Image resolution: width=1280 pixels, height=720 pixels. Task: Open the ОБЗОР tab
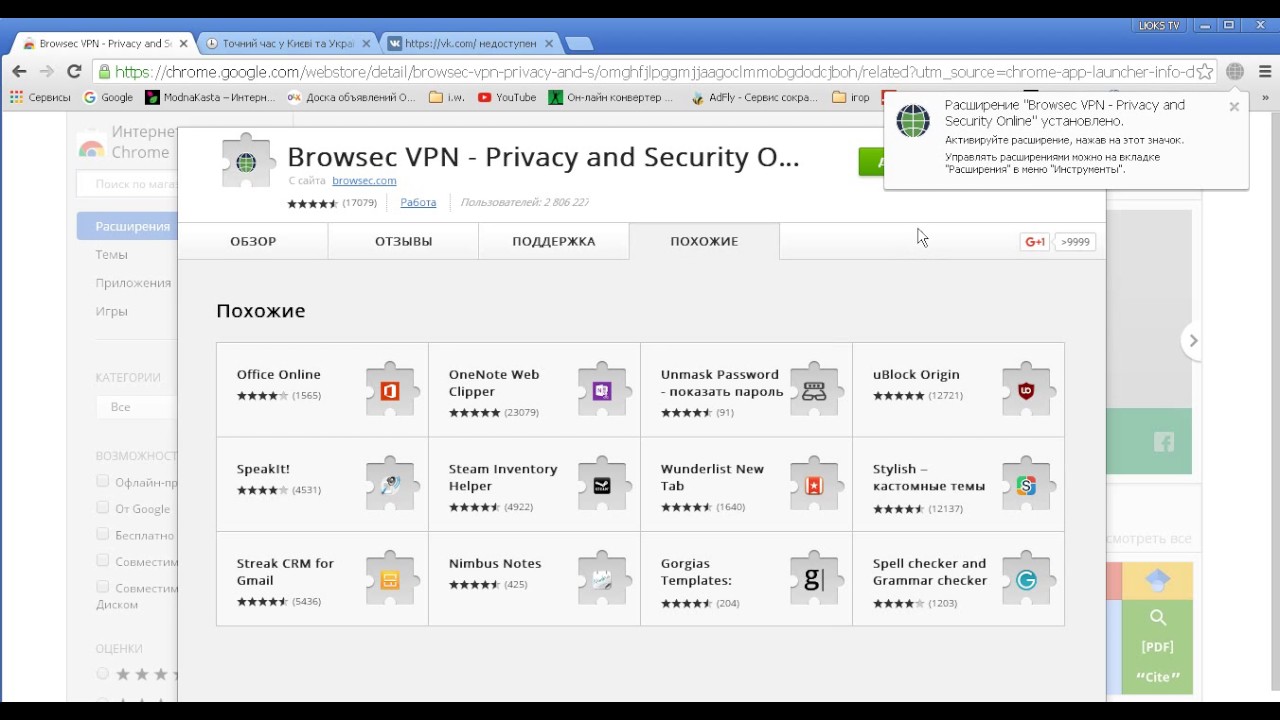253,241
